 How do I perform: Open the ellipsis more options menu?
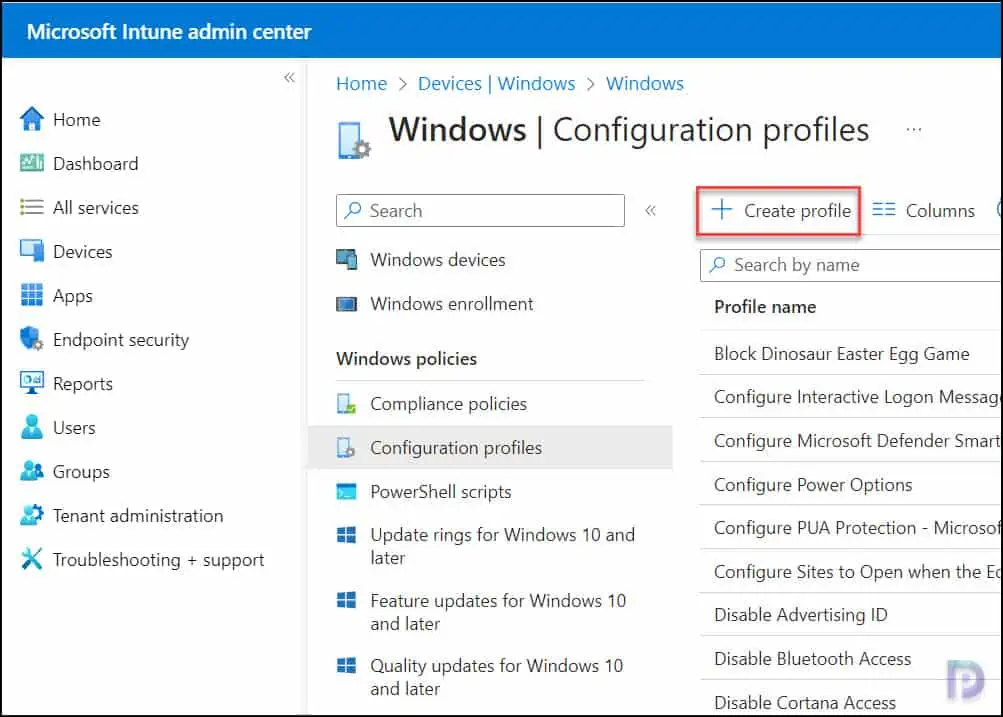pos(913,130)
